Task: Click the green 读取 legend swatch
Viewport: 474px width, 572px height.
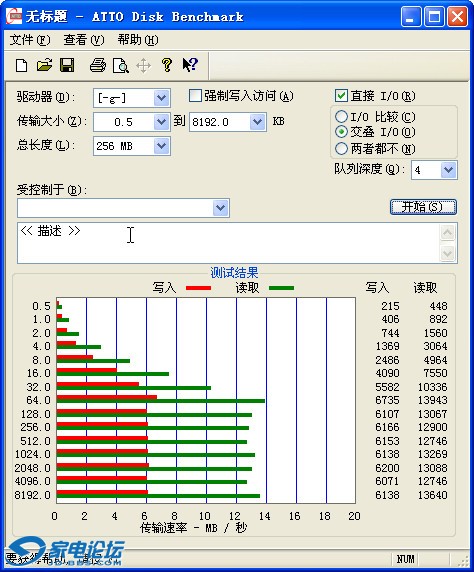Action: (x=281, y=288)
